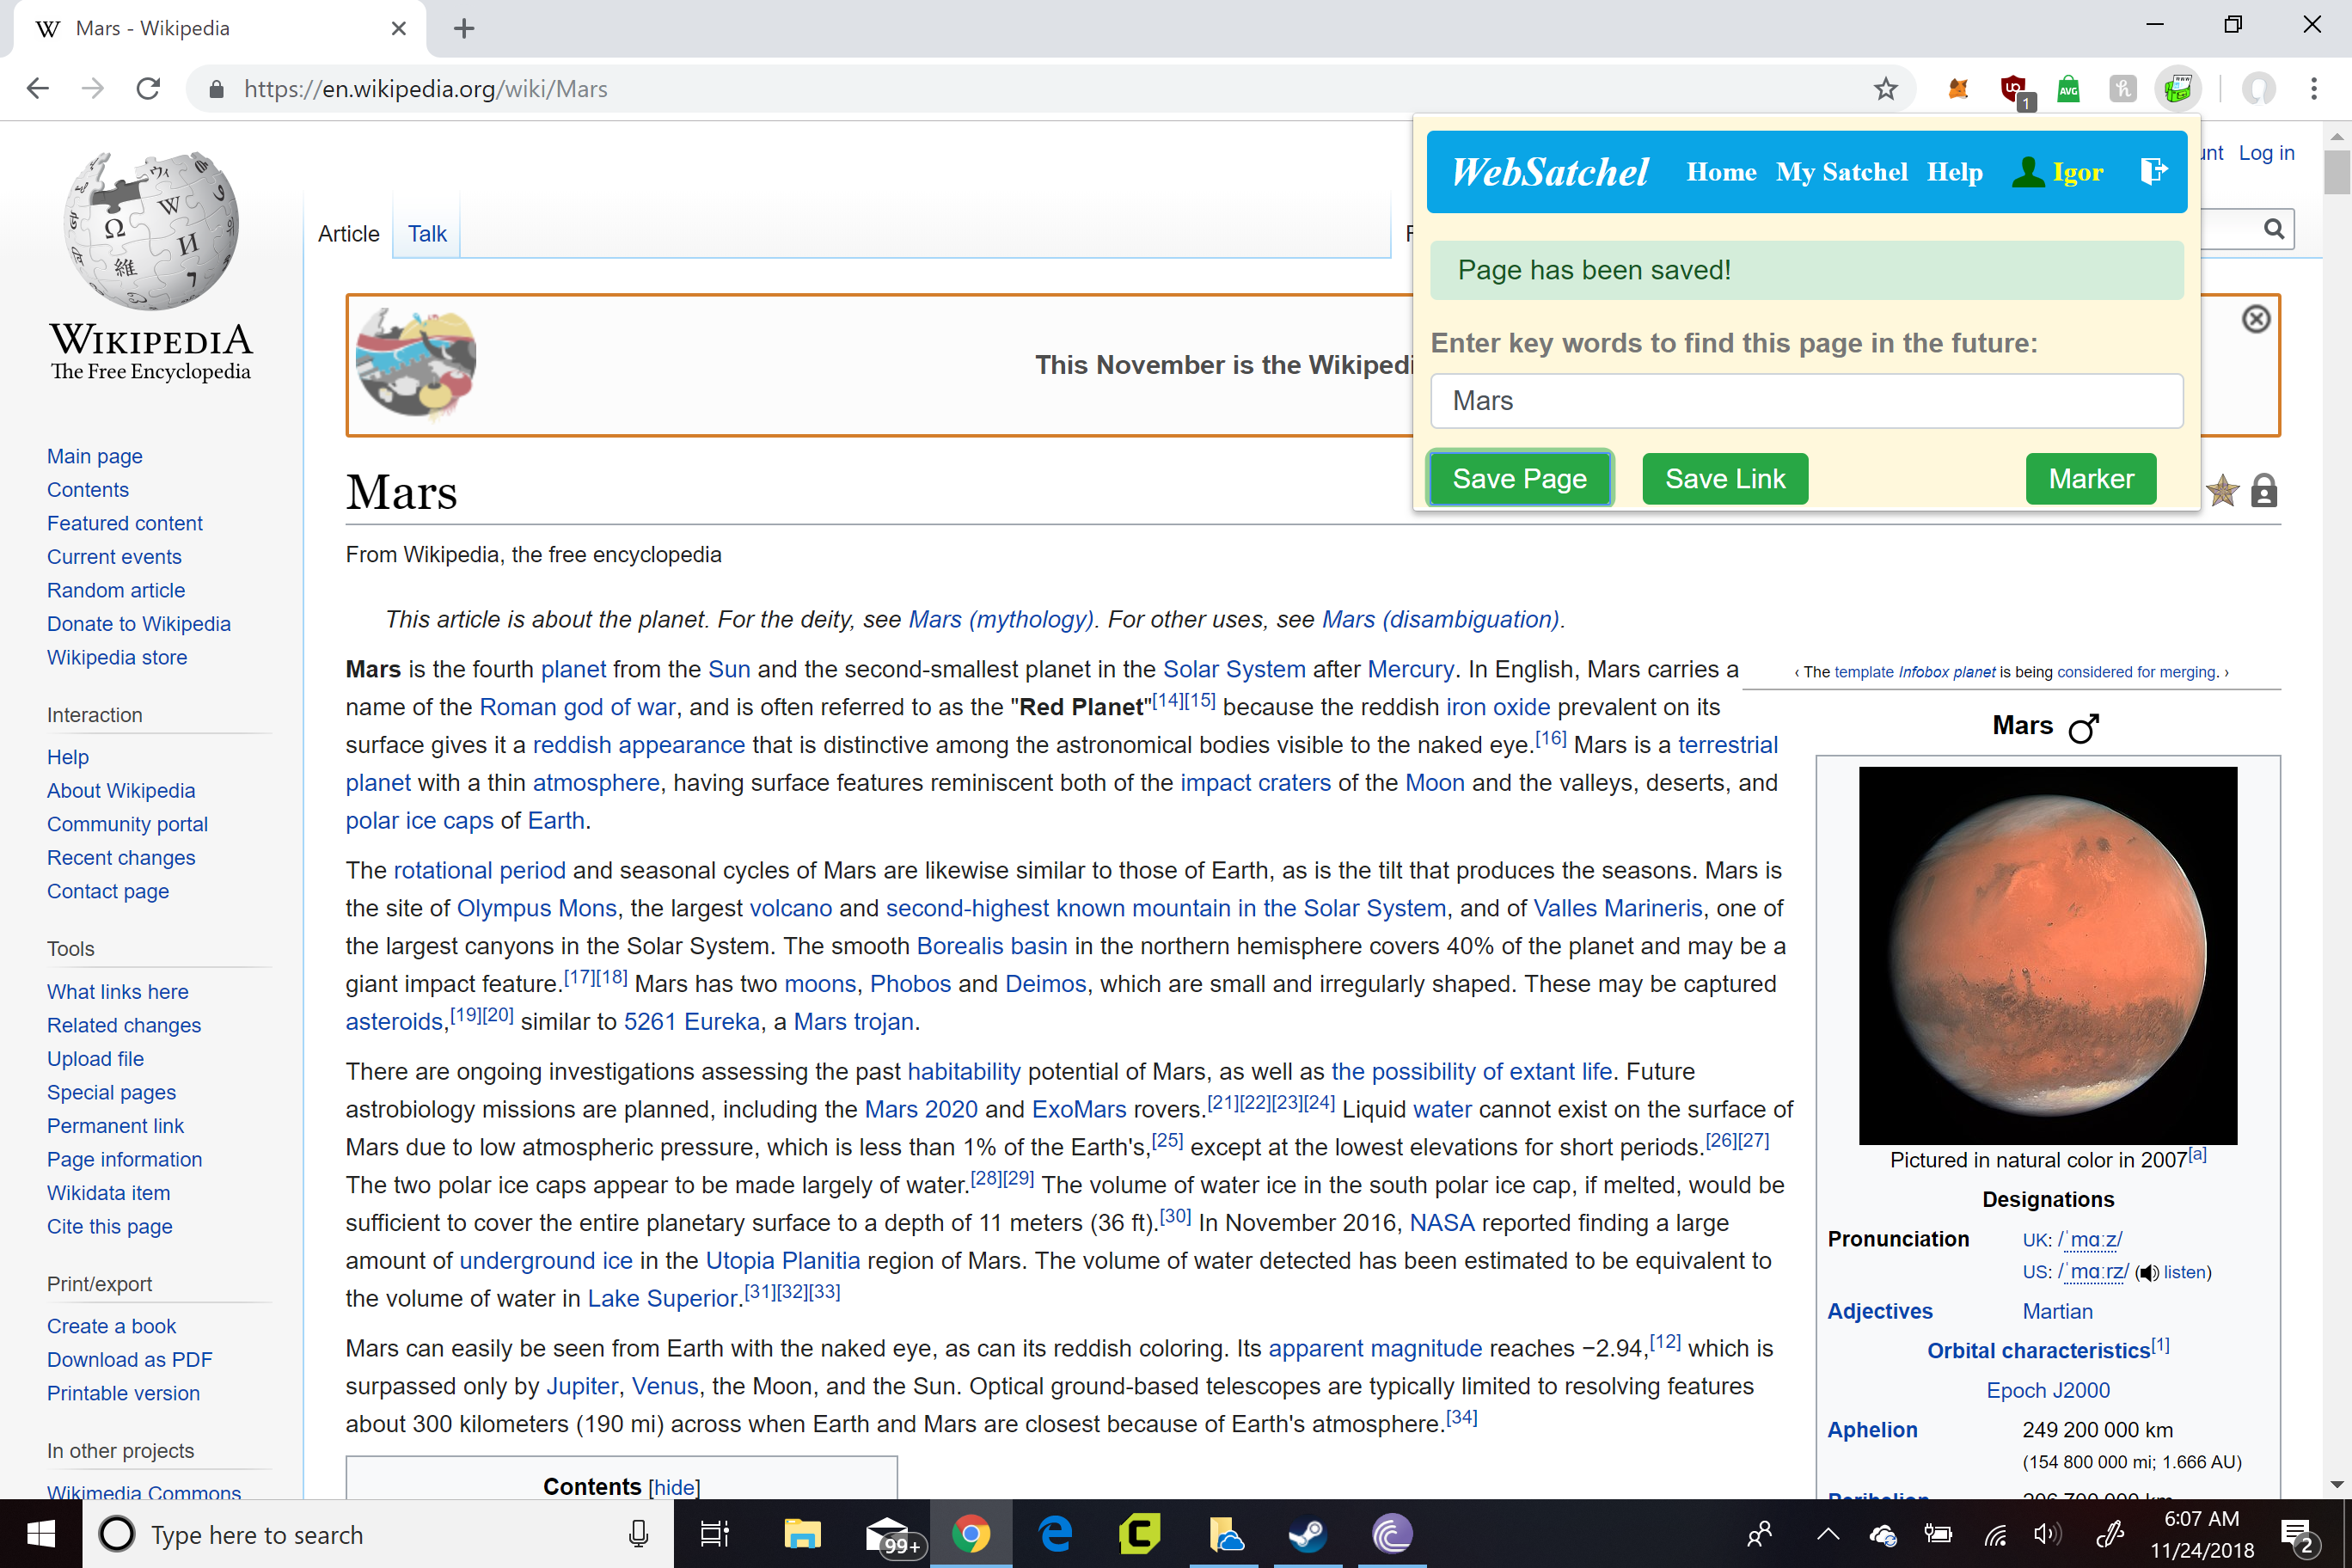The height and width of the screenshot is (1568, 2352).
Task: Click the AVG extension icon
Action: pos(2068,89)
